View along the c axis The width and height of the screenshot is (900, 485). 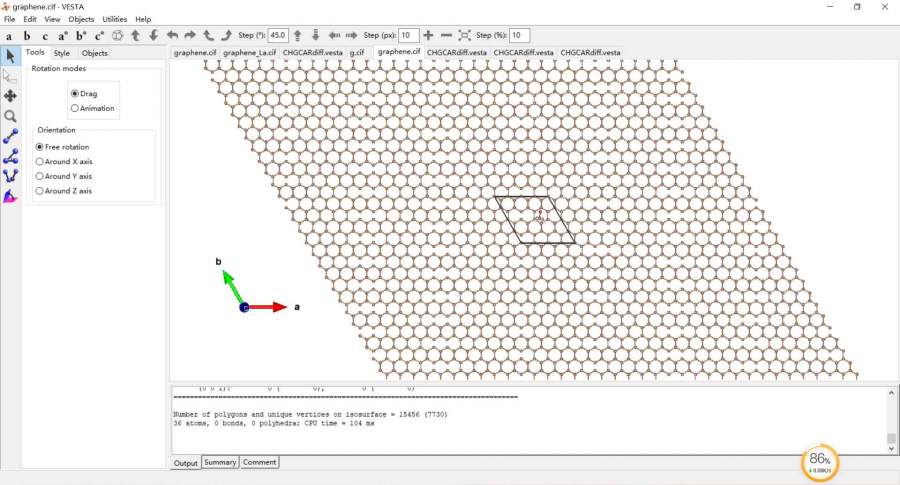click(x=45, y=35)
